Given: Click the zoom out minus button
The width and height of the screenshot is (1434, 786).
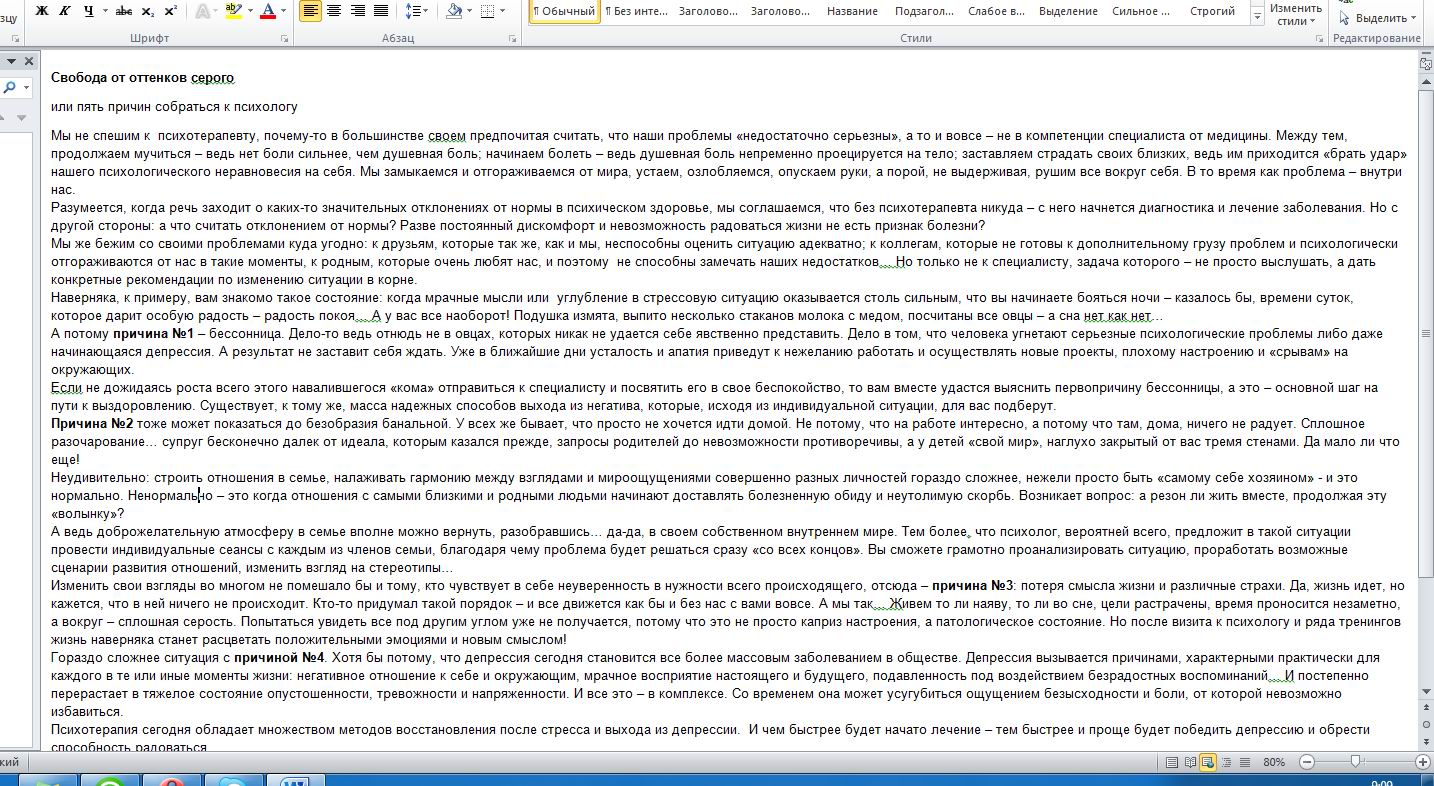Looking at the screenshot, I should [x=1306, y=762].
